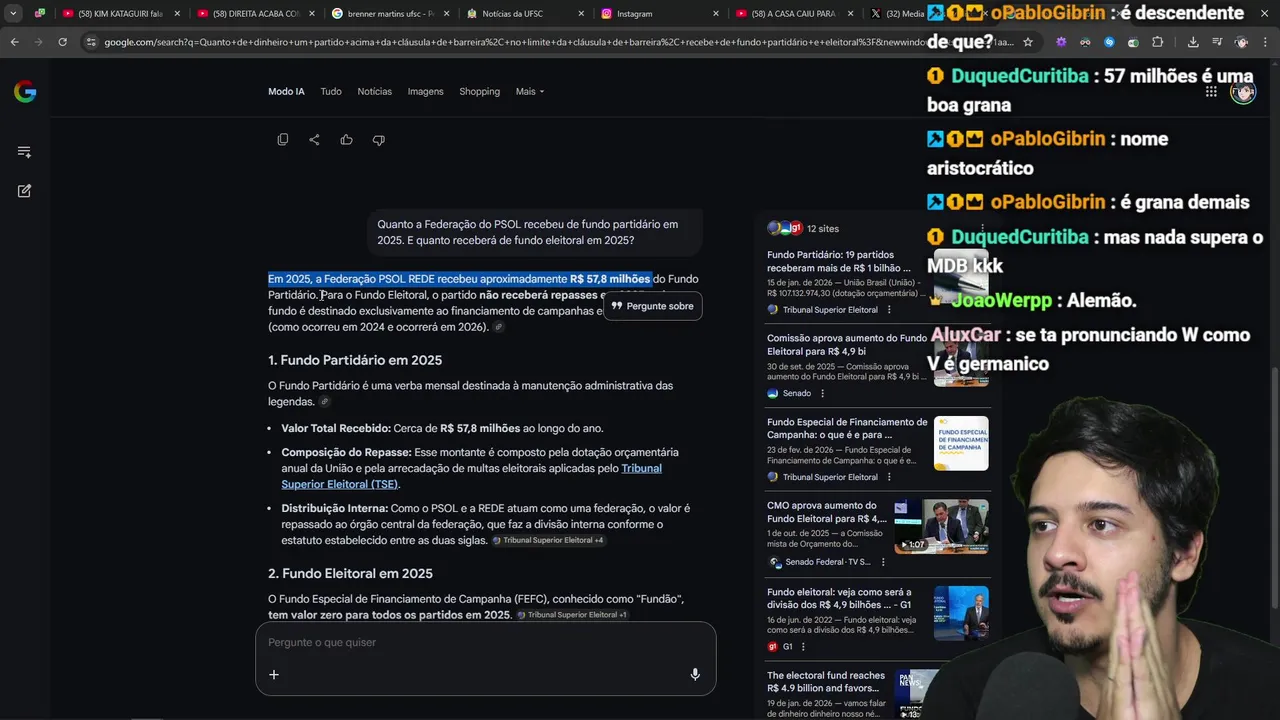The image size is (1280, 720).
Task: Bookmark this page with star icon
Action: (1028, 42)
